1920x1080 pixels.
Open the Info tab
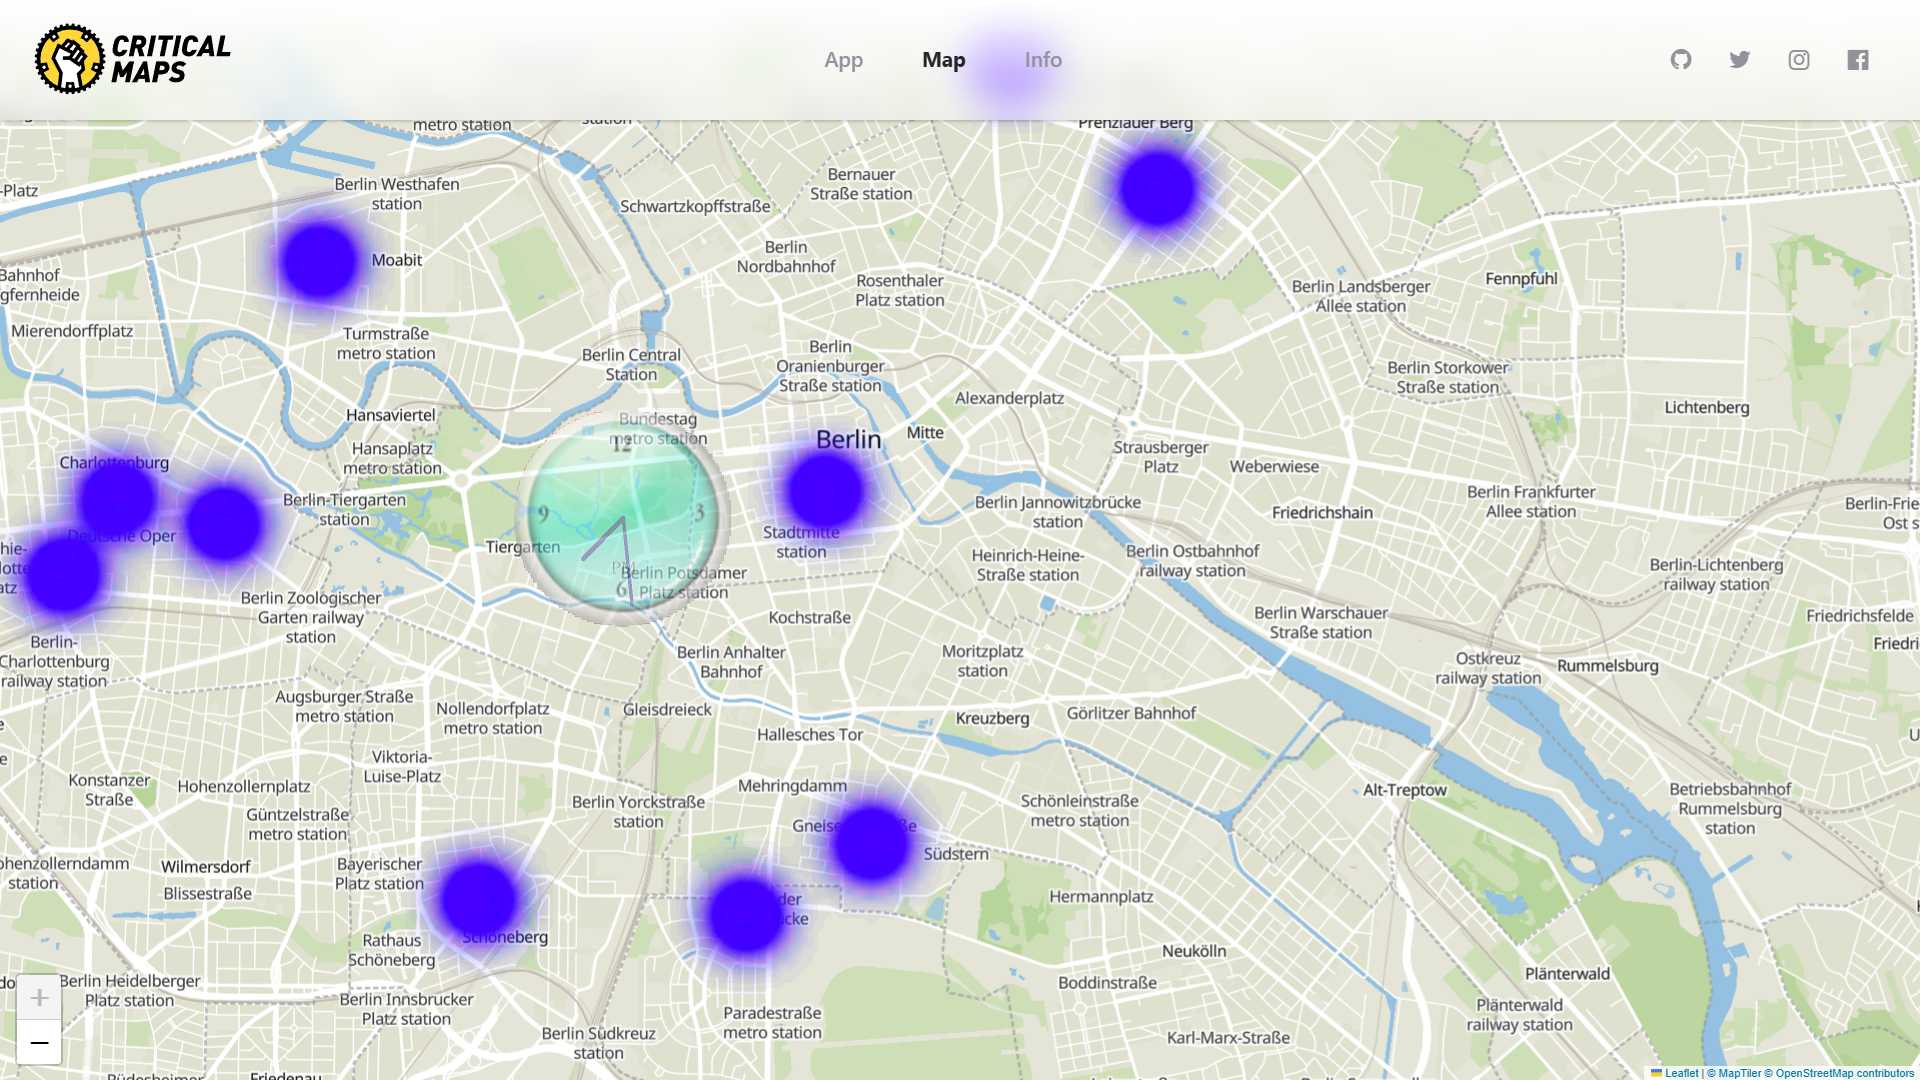tap(1043, 60)
